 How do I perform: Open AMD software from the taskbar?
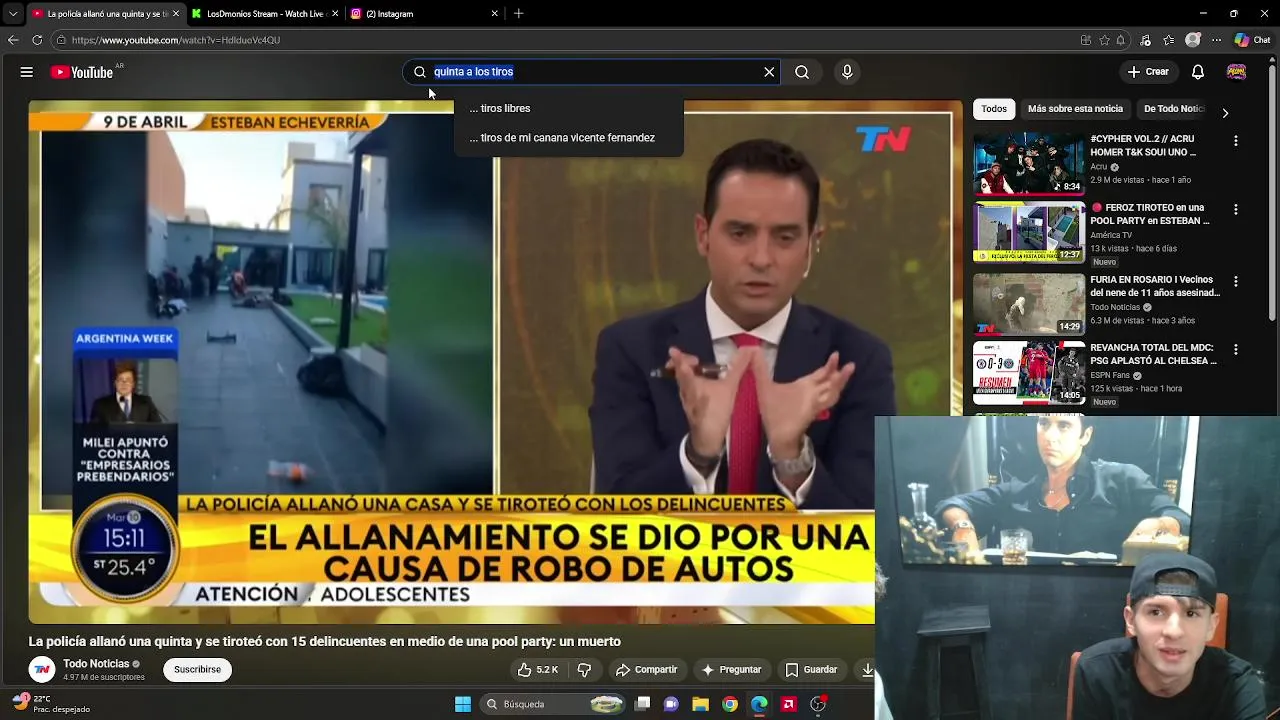pyautogui.click(x=788, y=704)
